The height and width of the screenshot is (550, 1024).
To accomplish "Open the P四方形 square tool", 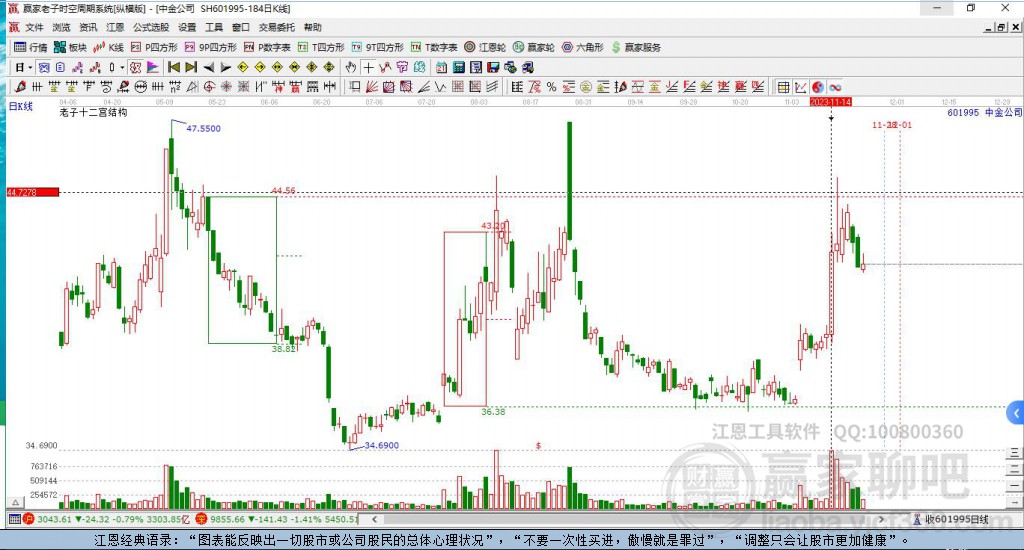I will coord(154,47).
